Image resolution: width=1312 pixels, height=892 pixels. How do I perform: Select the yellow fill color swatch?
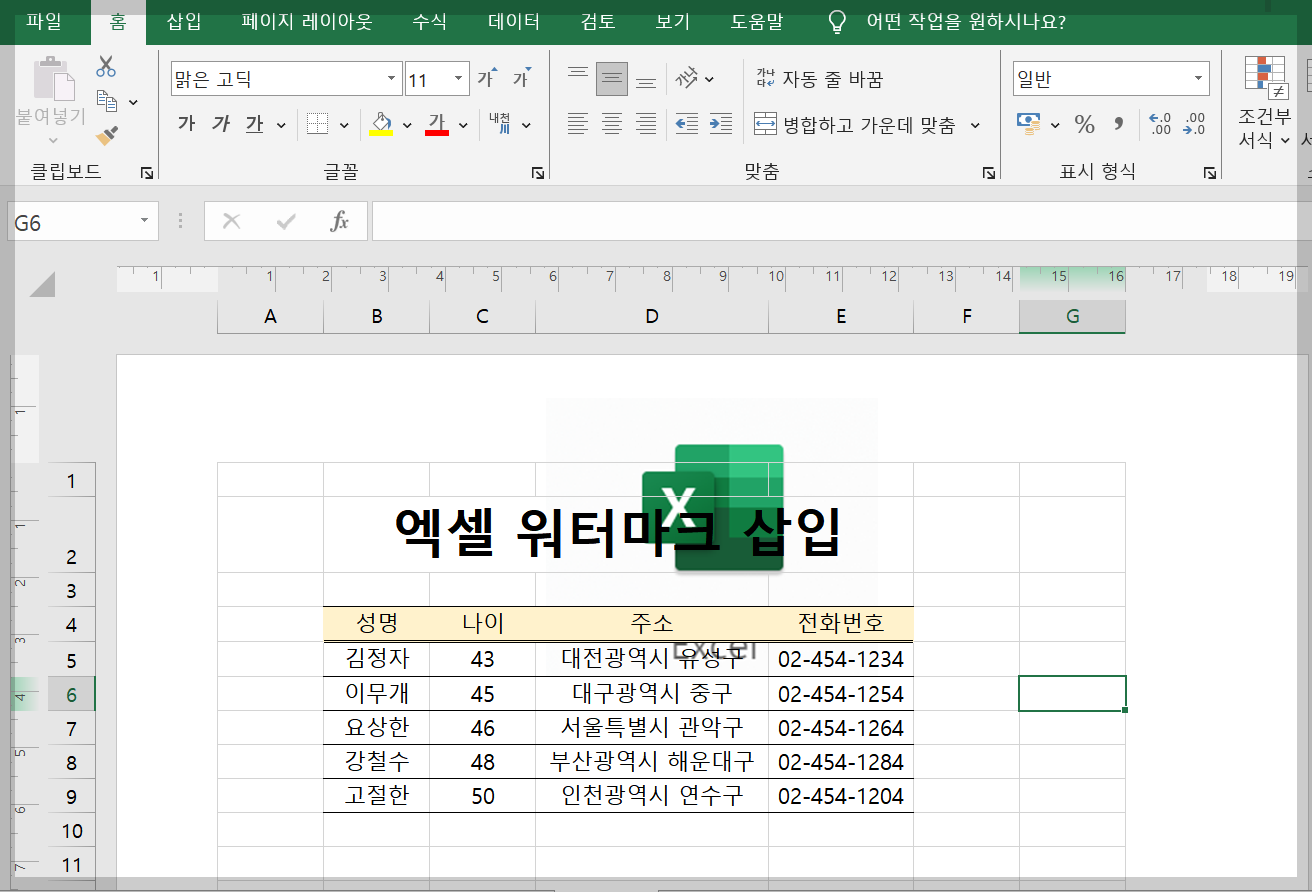click(381, 131)
